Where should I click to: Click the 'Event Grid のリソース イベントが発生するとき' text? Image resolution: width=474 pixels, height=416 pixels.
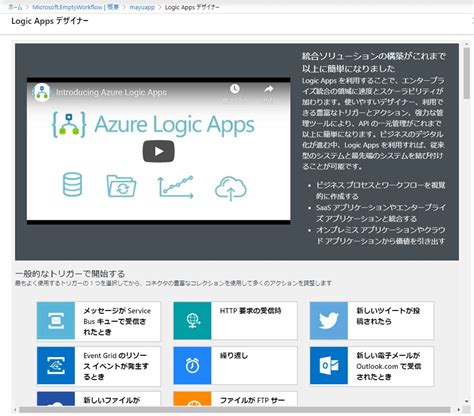point(116,366)
